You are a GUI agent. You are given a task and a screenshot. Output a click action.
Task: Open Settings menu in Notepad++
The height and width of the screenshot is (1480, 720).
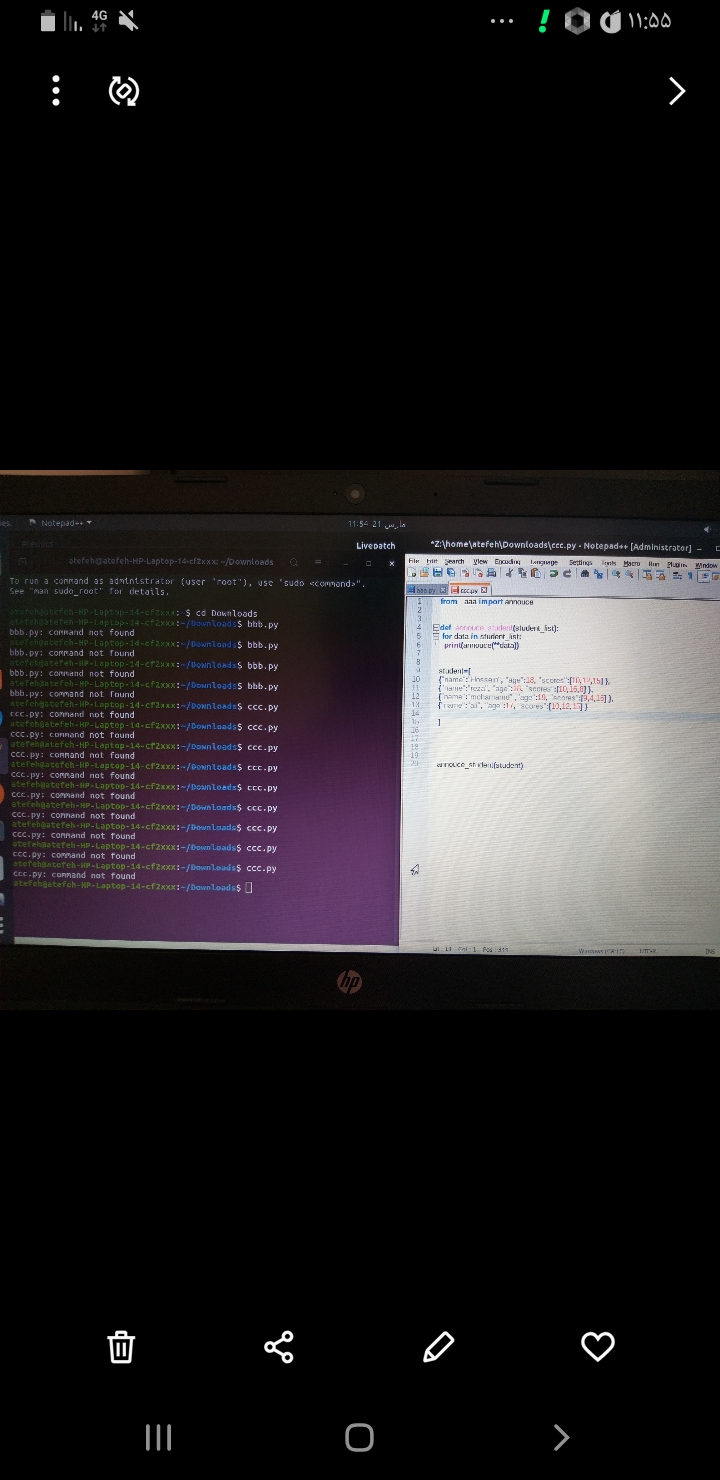[x=581, y=562]
